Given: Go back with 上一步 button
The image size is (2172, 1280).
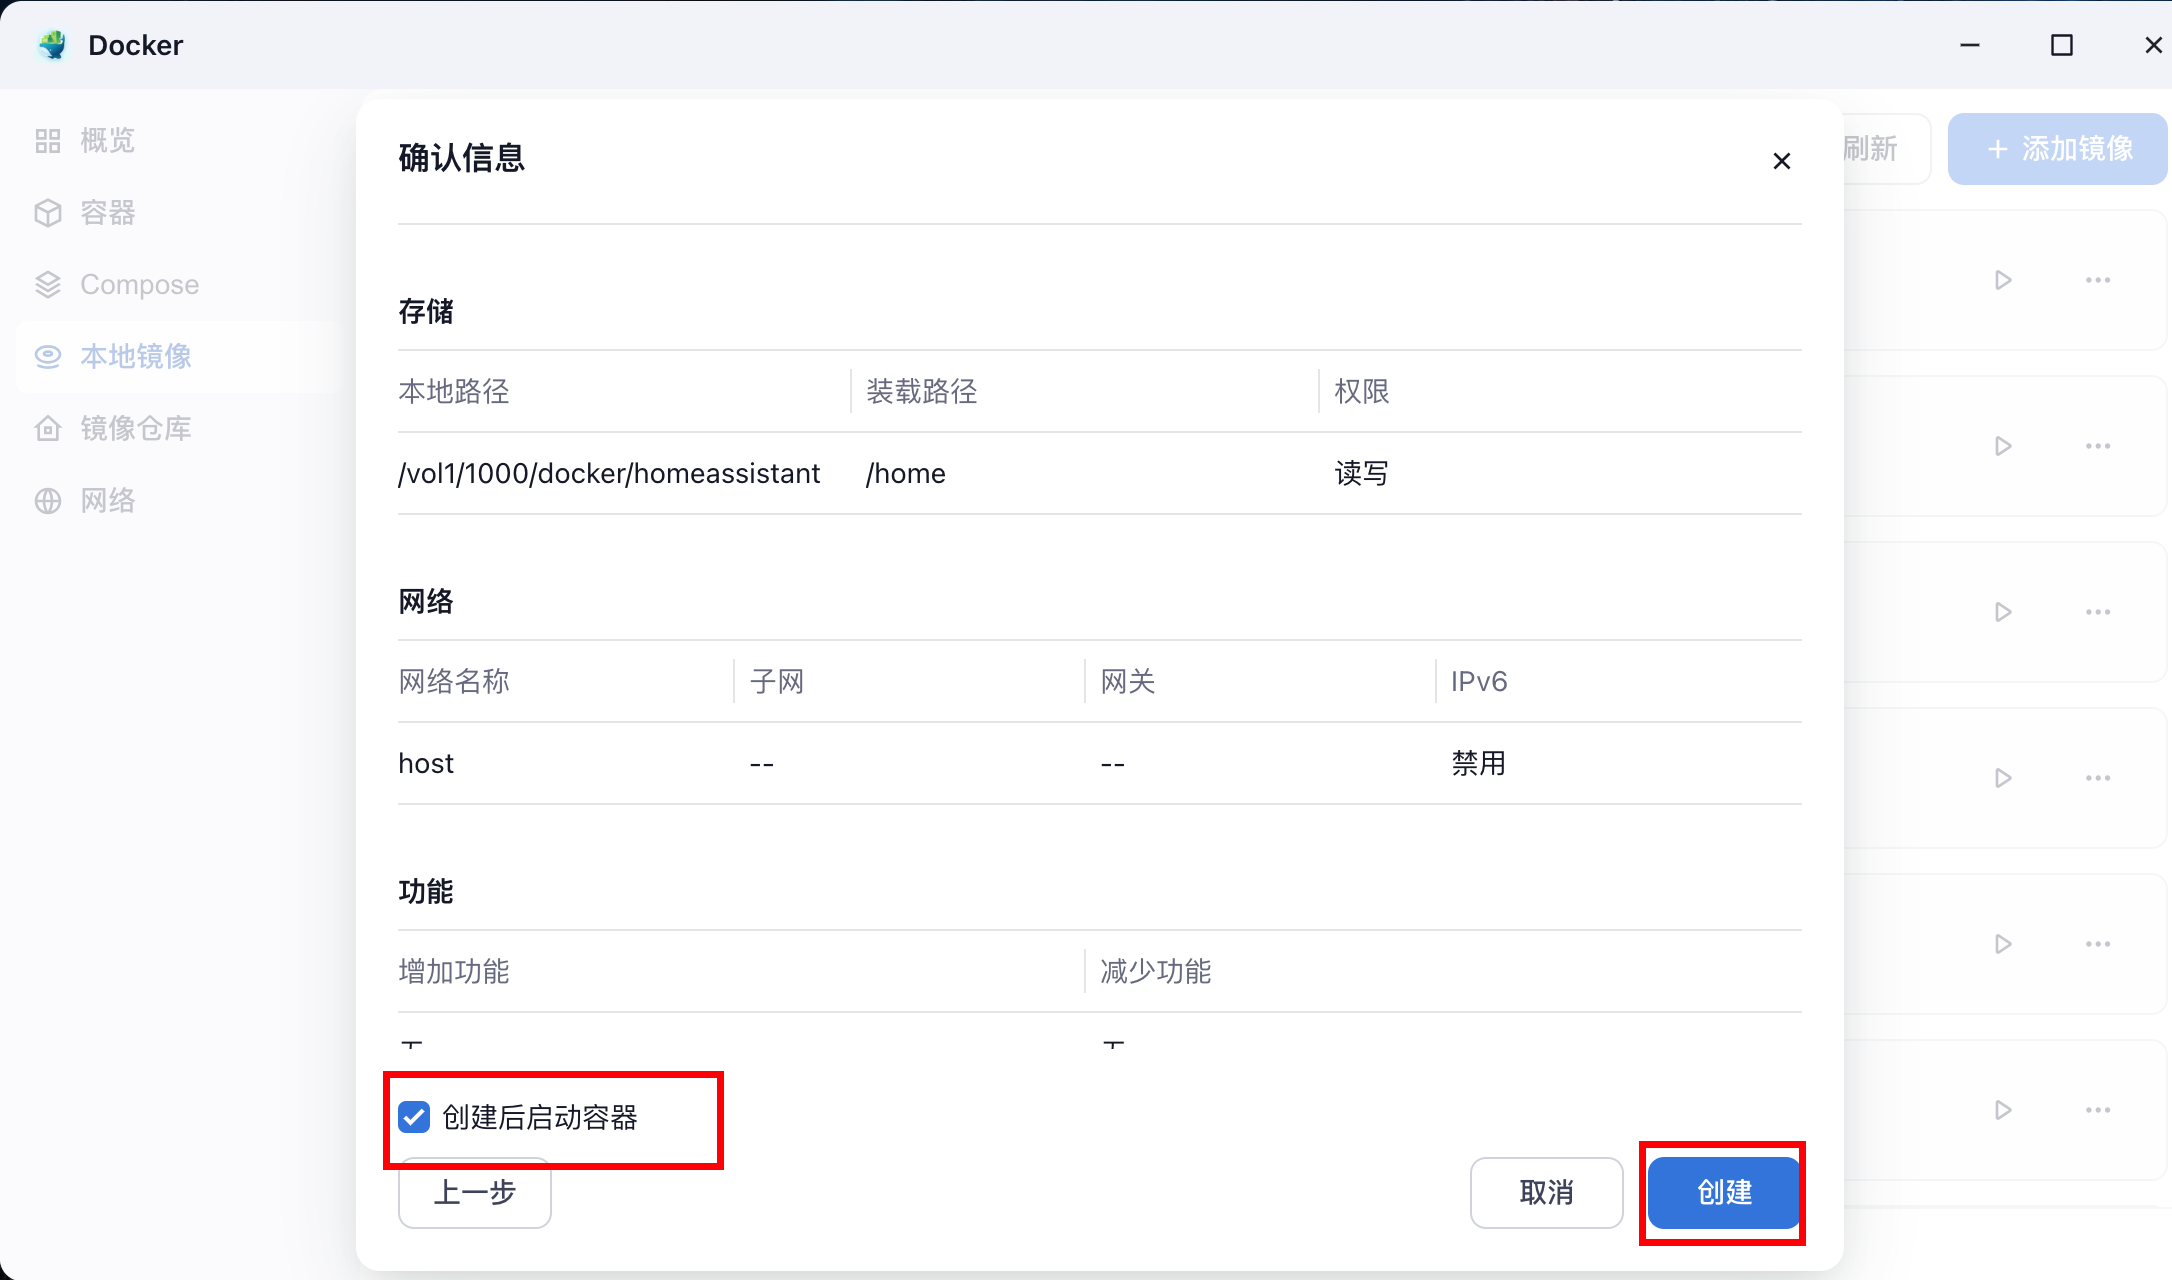Looking at the screenshot, I should pos(474,1193).
